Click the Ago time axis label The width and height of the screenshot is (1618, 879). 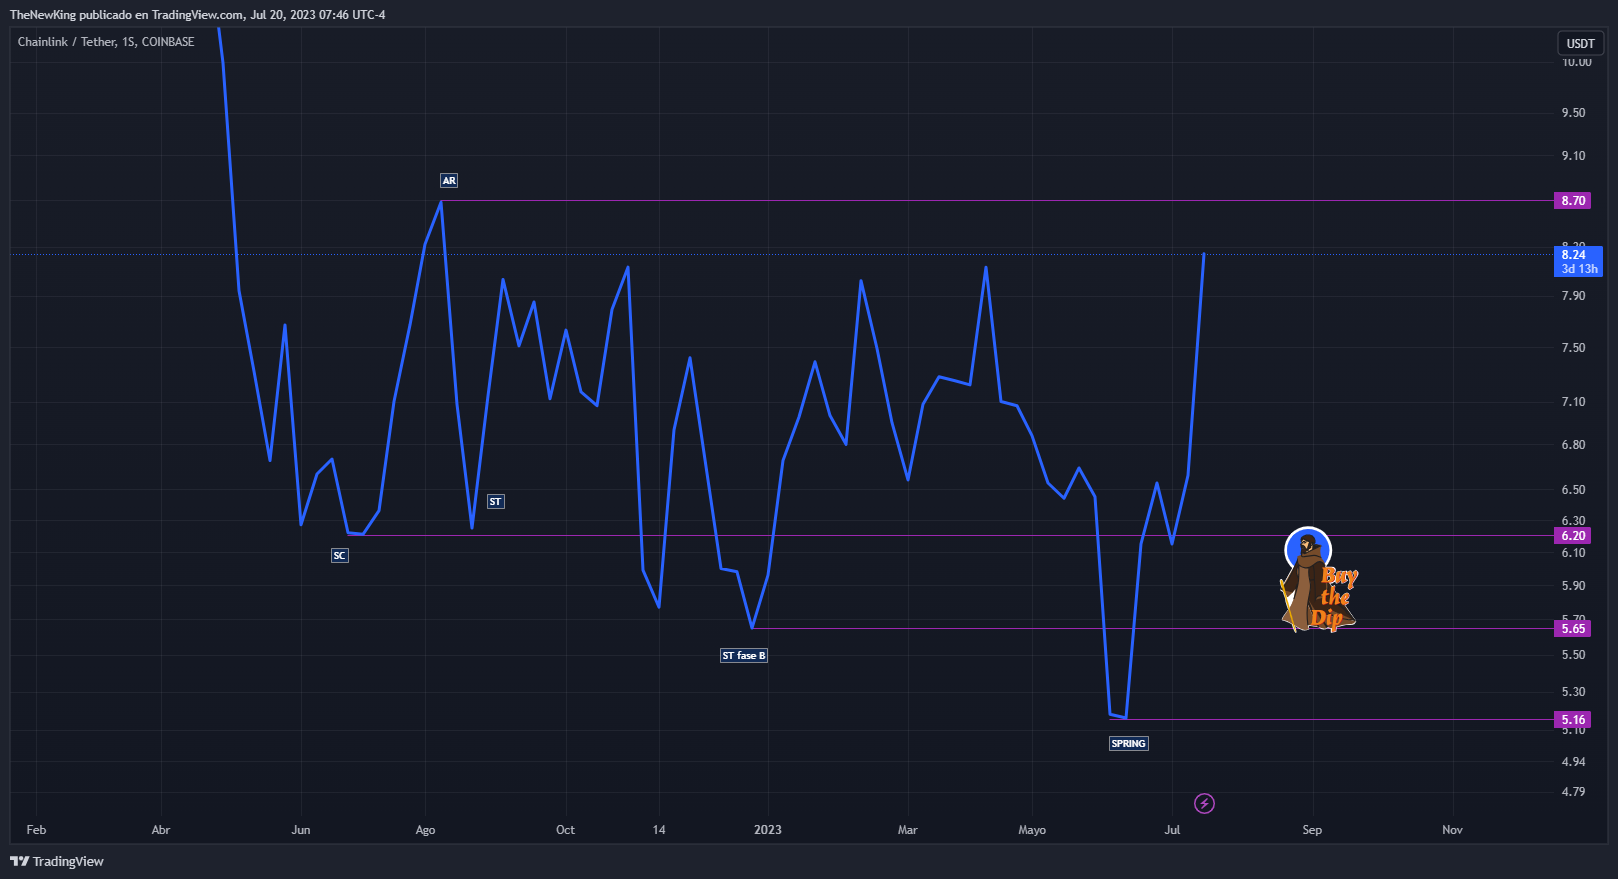[425, 830]
